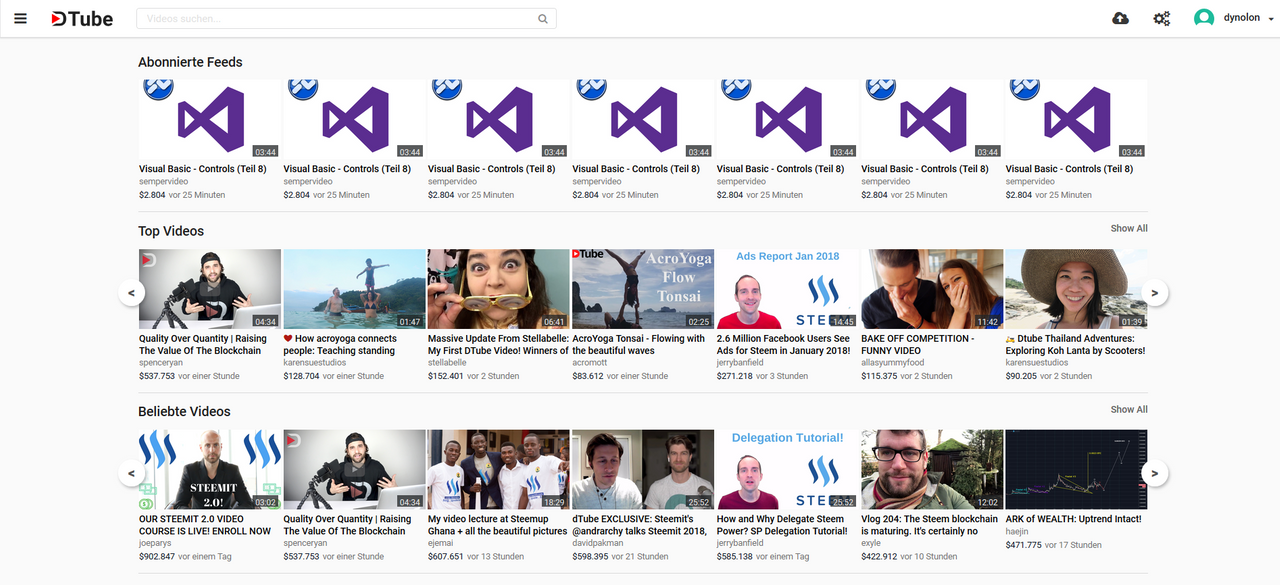This screenshot has height=585, width=1280.
Task: Play the Steemit 2.0 course thumbnail
Action: click(210, 470)
